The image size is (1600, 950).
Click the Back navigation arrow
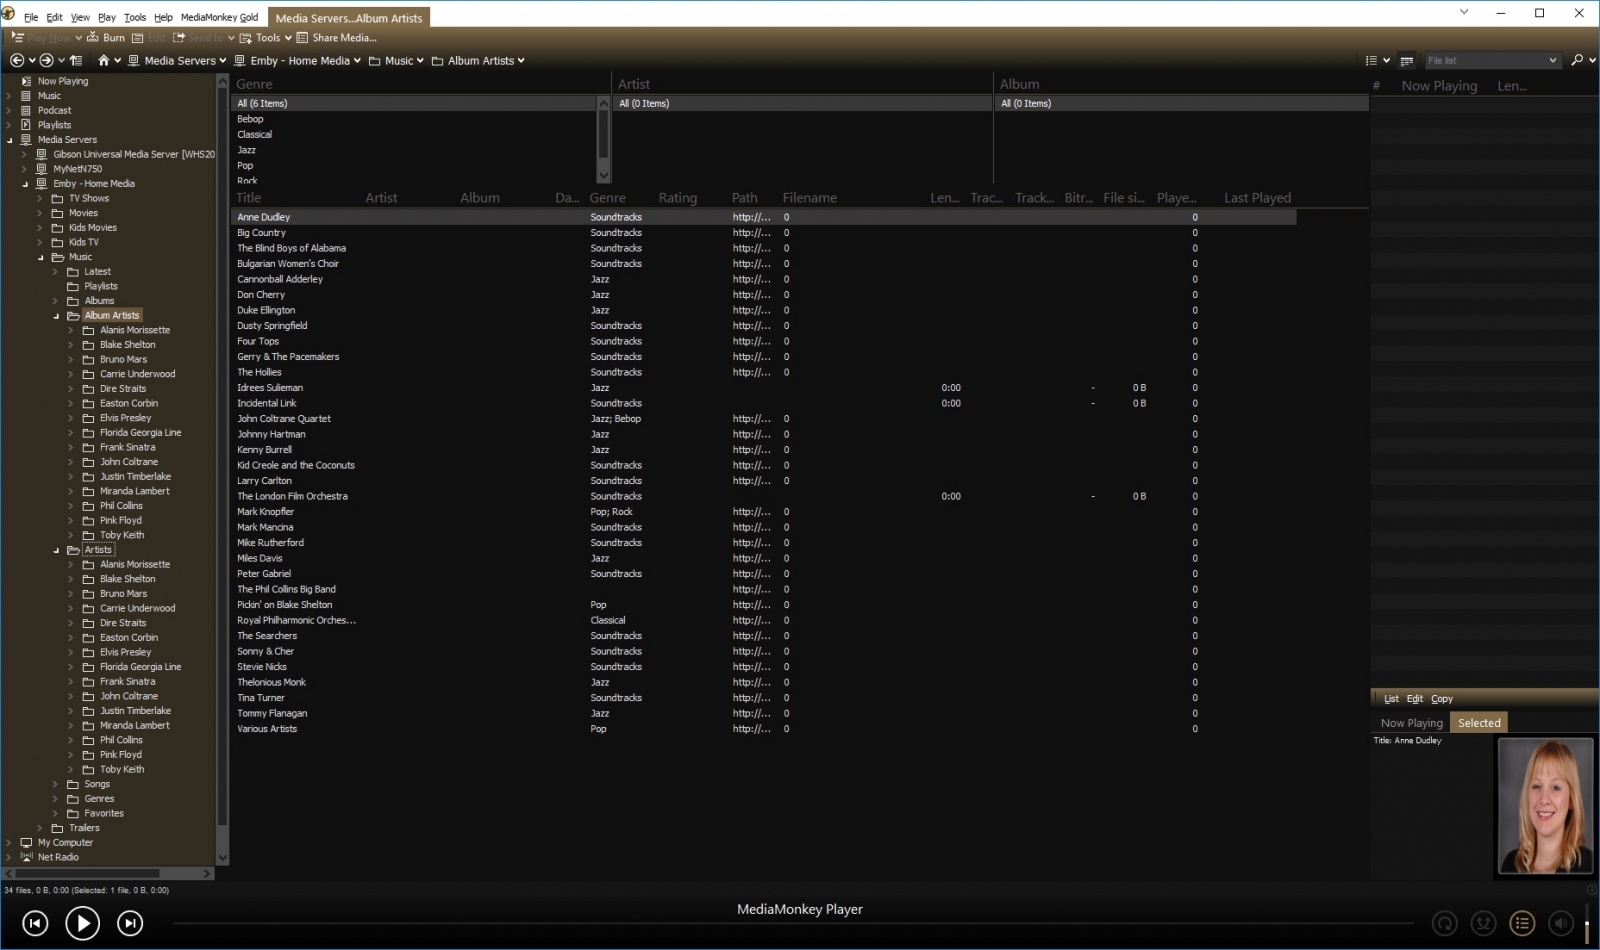point(17,60)
